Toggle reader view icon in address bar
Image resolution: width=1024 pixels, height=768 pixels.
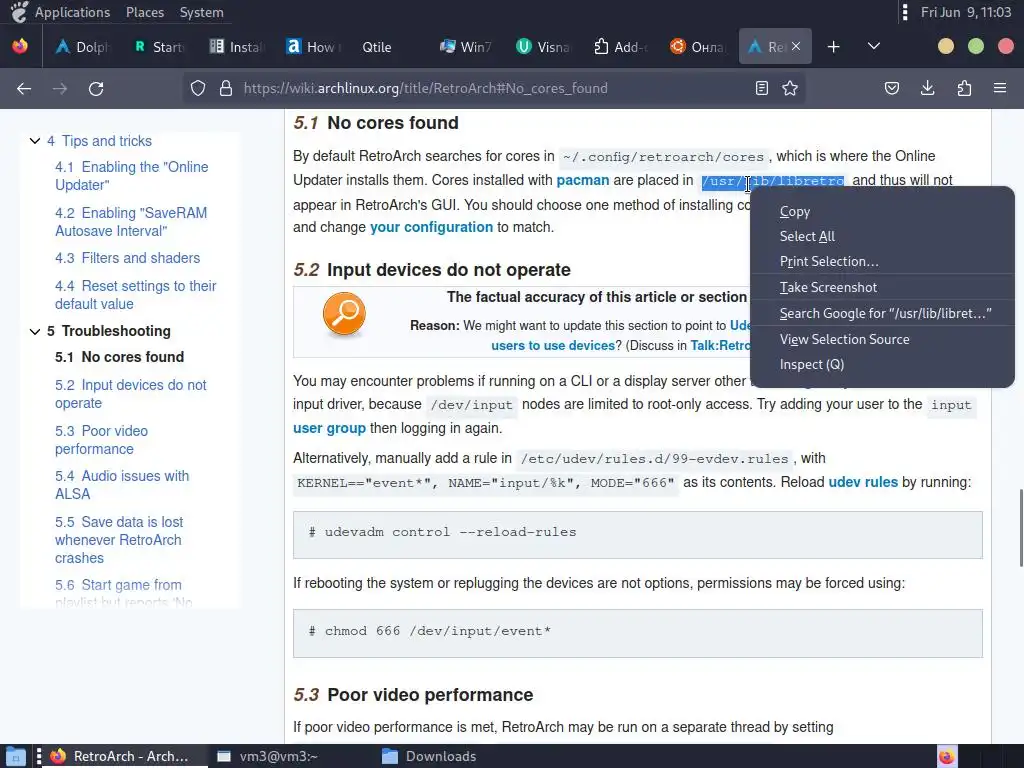[x=761, y=88]
